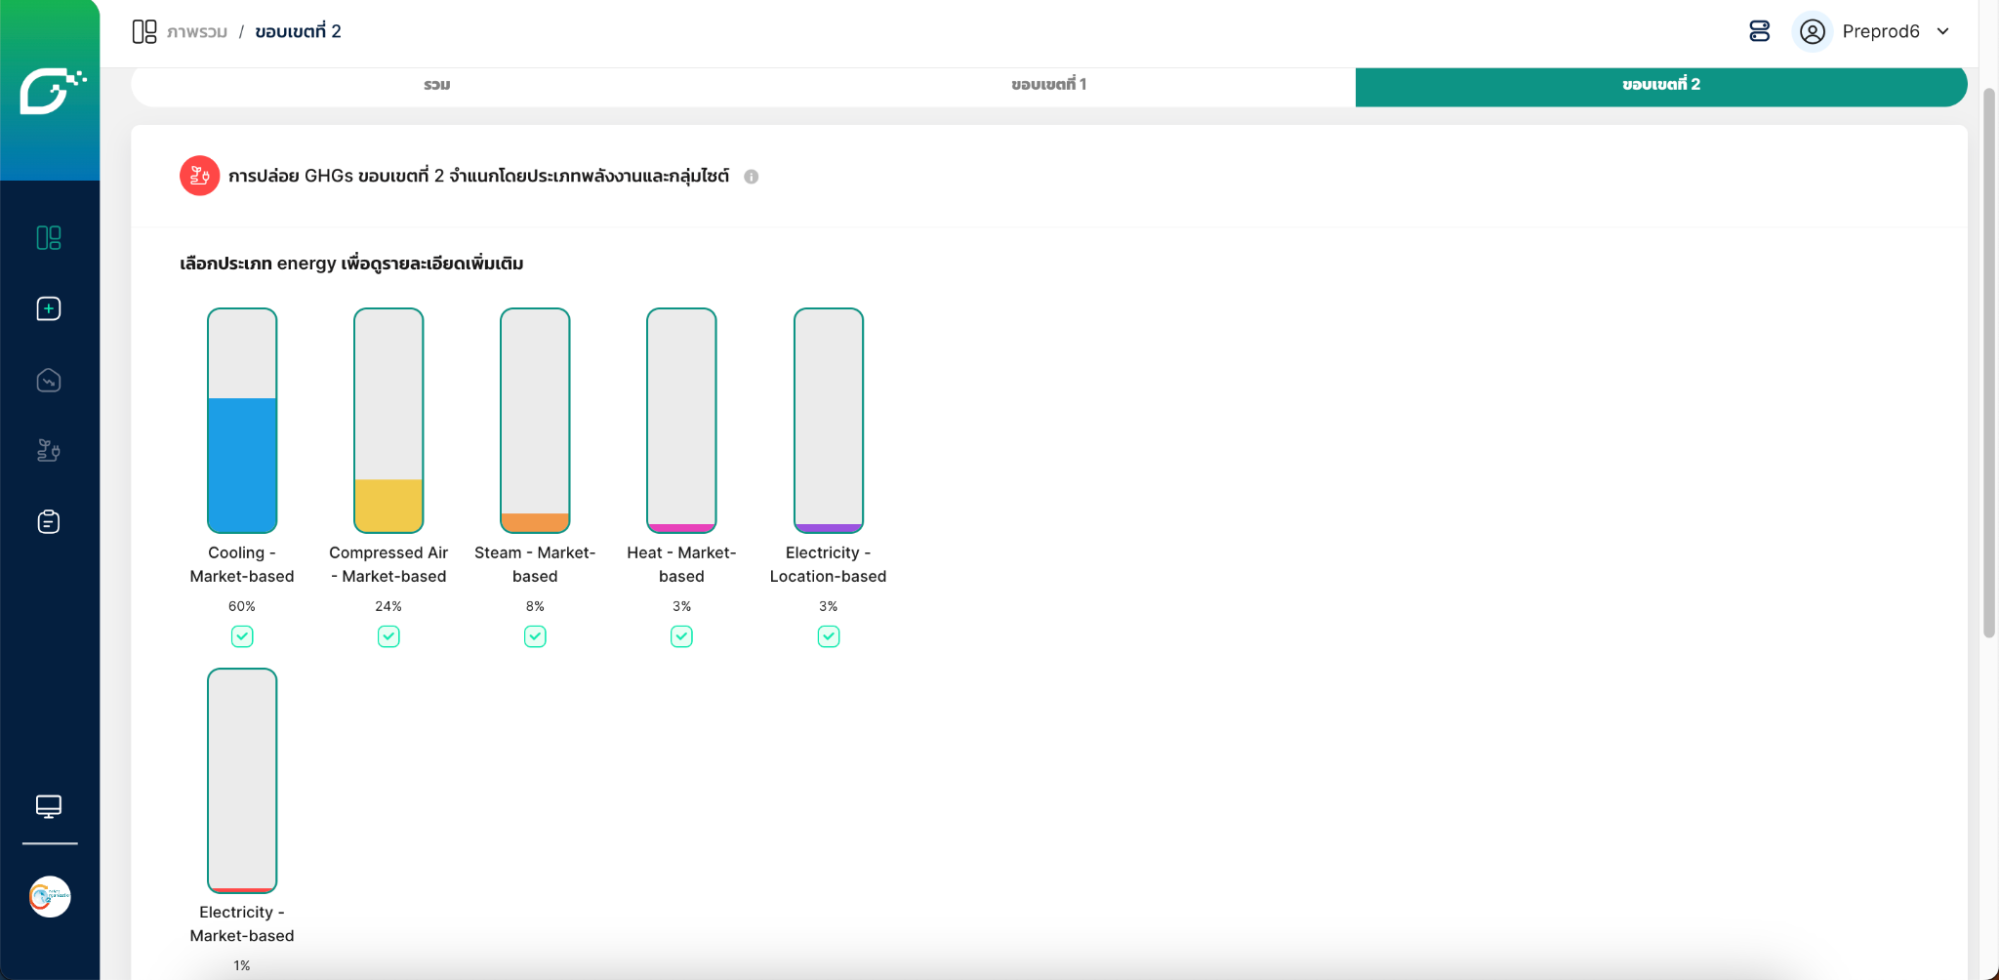
Task: Select the Heat - Market-based gauge bar
Action: [681, 420]
